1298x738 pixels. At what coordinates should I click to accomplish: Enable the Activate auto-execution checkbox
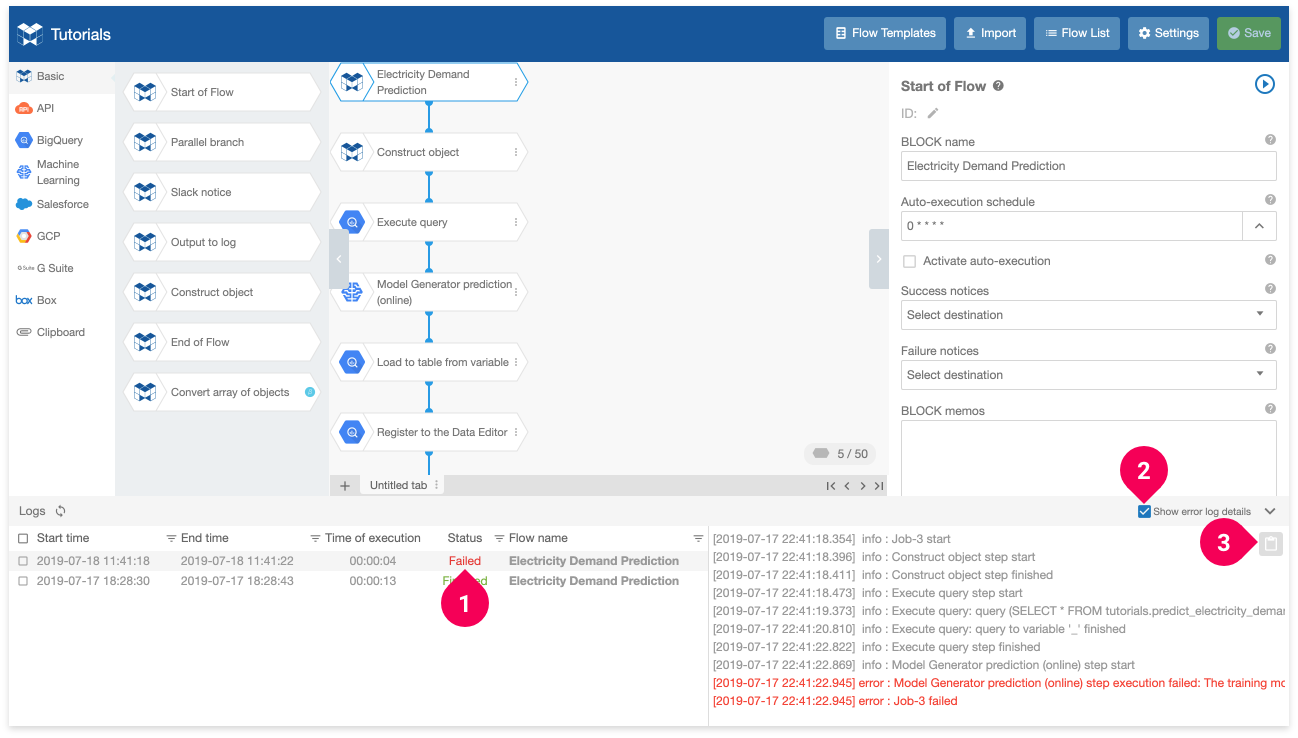[x=909, y=261]
